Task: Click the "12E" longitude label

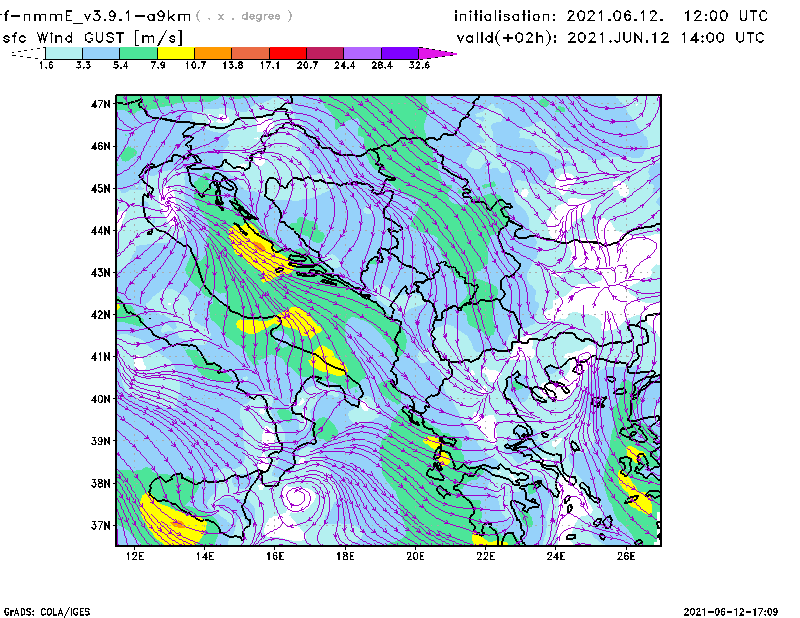Action: (135, 556)
